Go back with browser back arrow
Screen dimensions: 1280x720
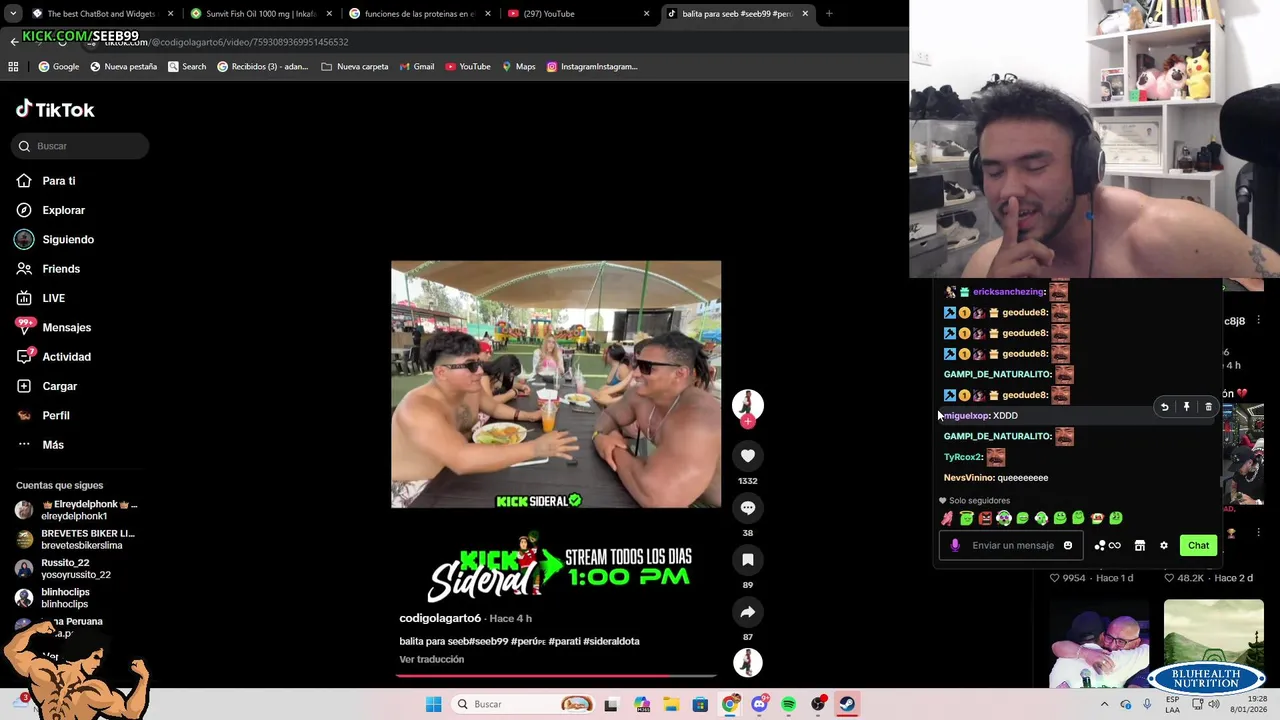(x=14, y=42)
